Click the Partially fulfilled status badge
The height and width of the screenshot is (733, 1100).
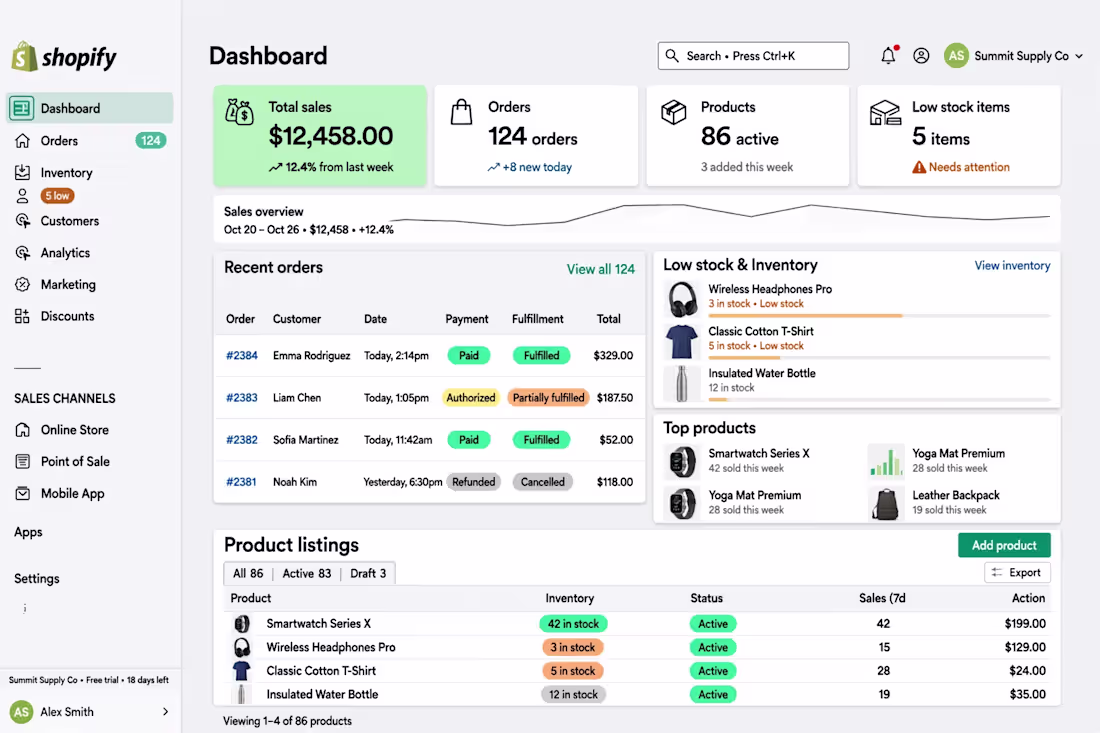[549, 398]
